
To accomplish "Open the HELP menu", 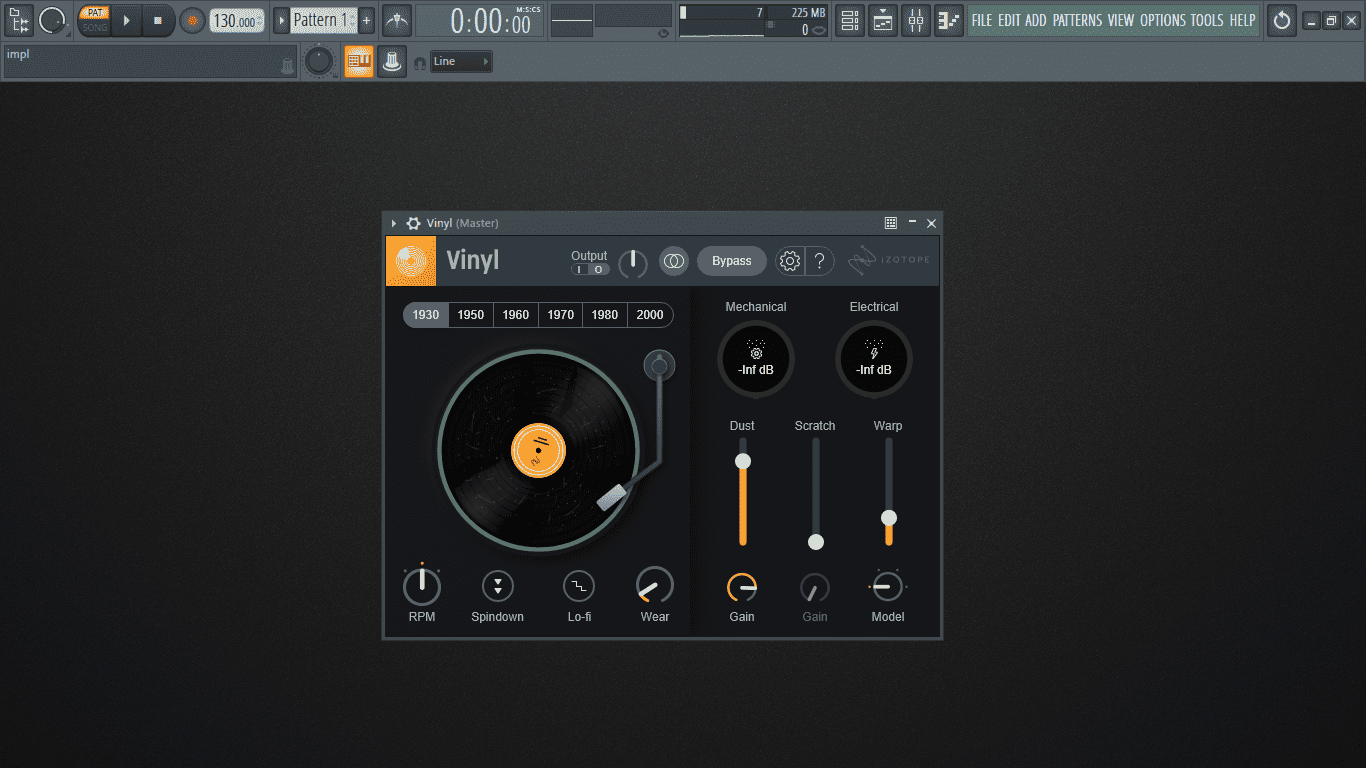I will [x=1242, y=20].
